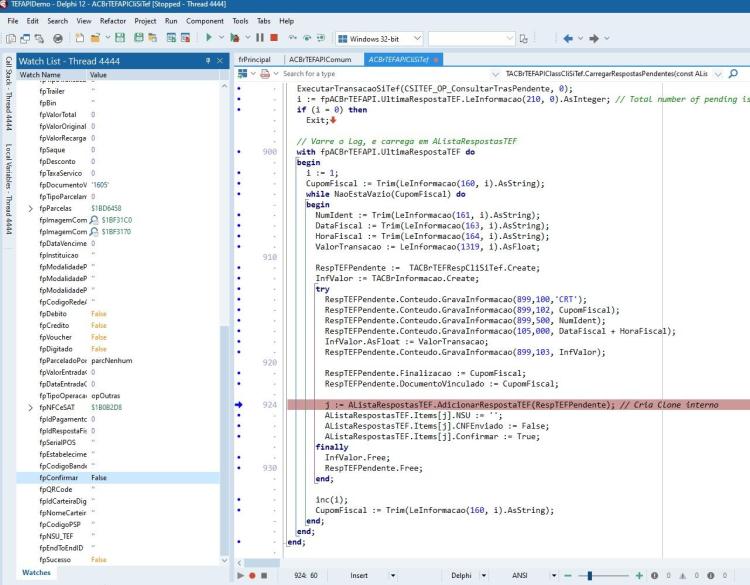Open the Windows 32-bit platform dropdown
This screenshot has height=585, width=750.
417,38
